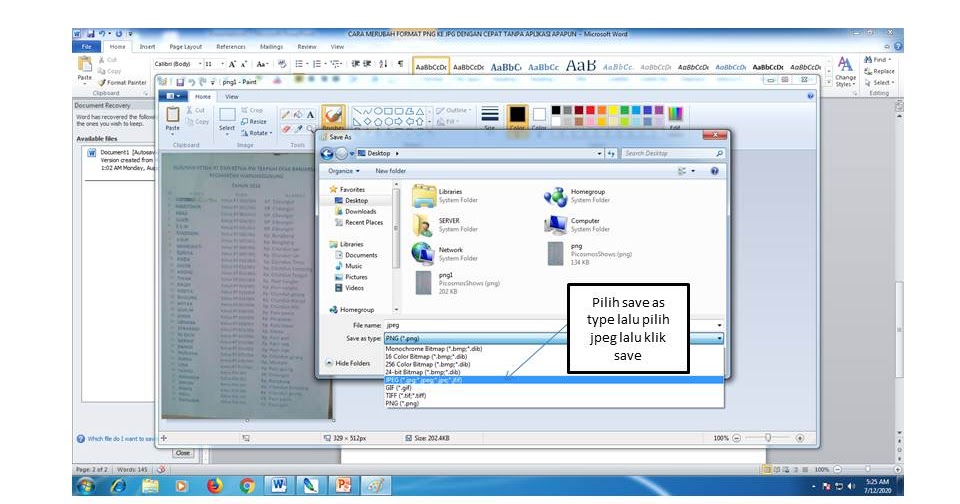Open the Save as type combo box

(x=553, y=338)
